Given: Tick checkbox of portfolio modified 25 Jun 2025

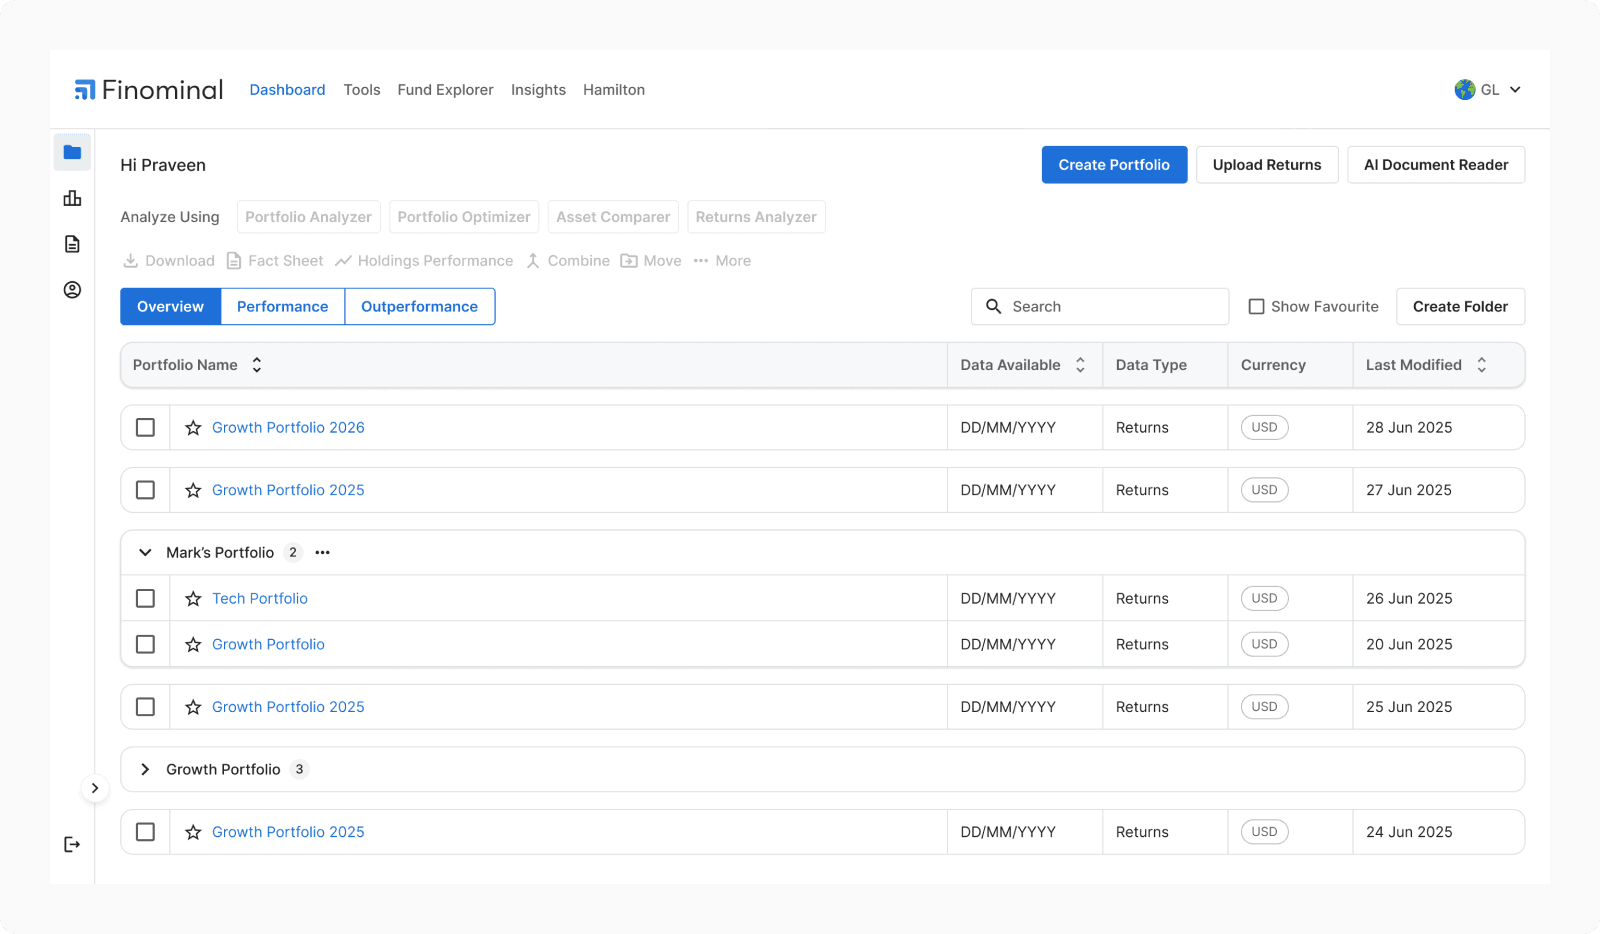Looking at the screenshot, I should tap(145, 707).
